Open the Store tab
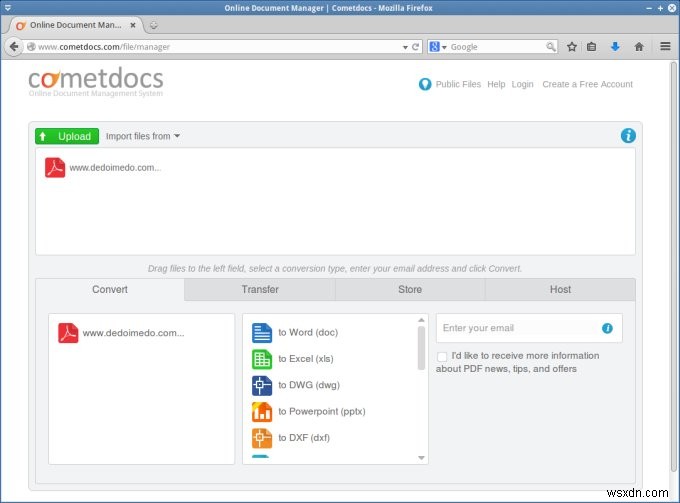The height and width of the screenshot is (503, 680). (410, 289)
